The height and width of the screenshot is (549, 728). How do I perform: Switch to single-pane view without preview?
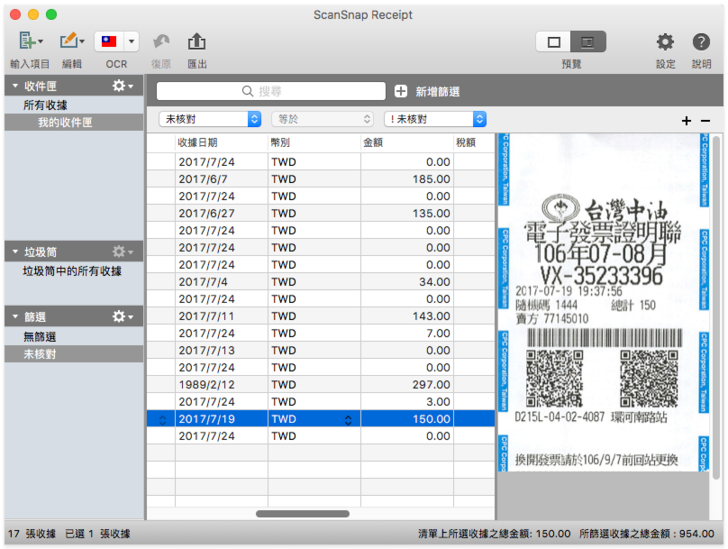554,42
